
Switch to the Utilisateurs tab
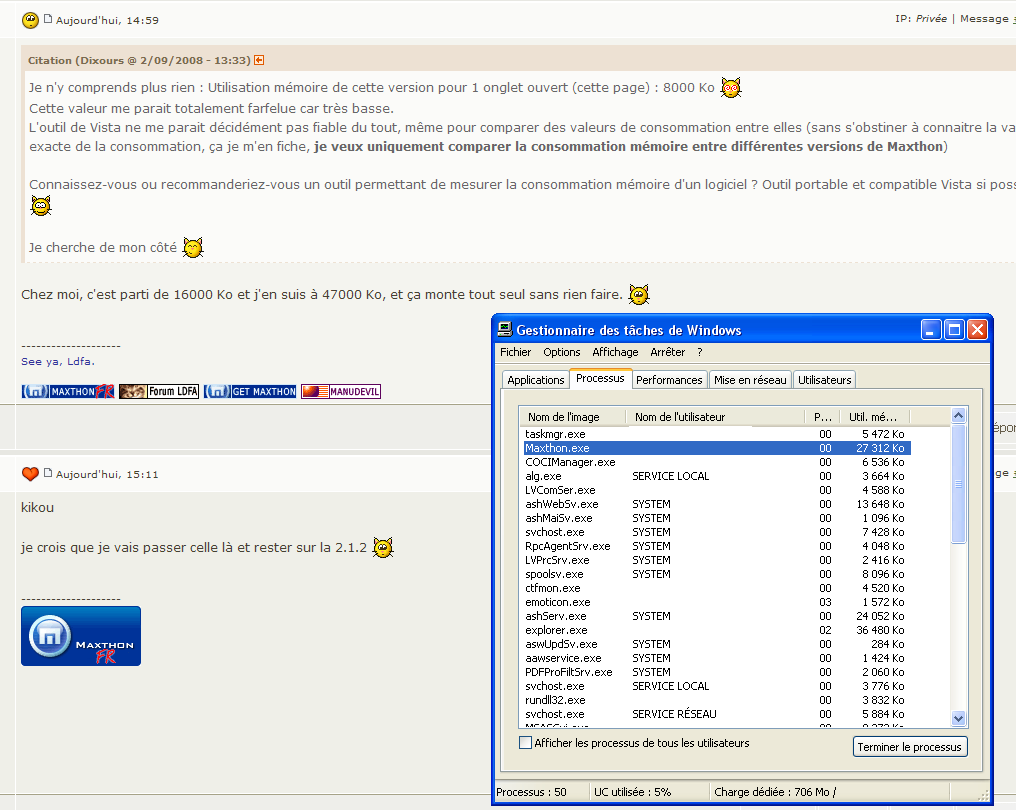point(825,380)
